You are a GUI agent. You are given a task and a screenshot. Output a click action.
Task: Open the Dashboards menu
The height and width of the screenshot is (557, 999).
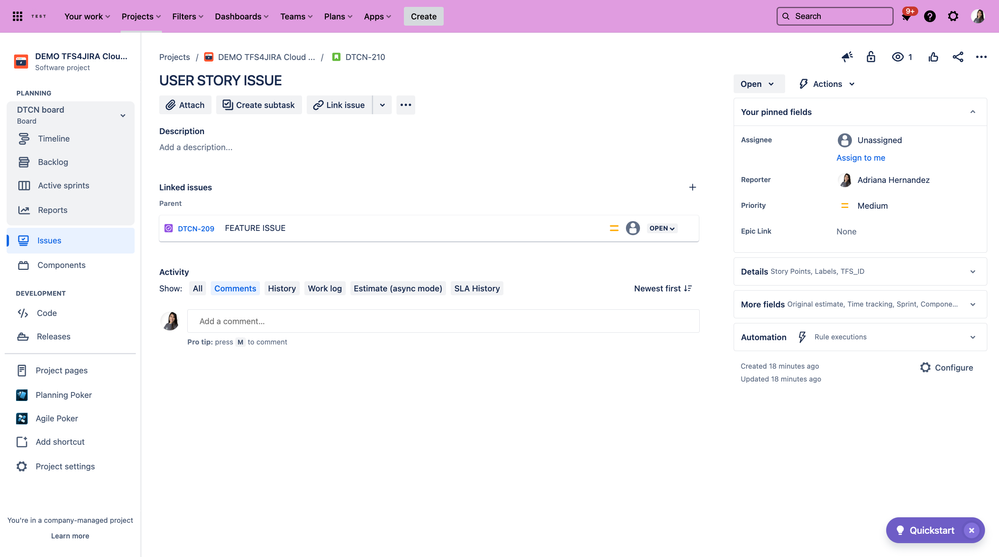pyautogui.click(x=241, y=17)
